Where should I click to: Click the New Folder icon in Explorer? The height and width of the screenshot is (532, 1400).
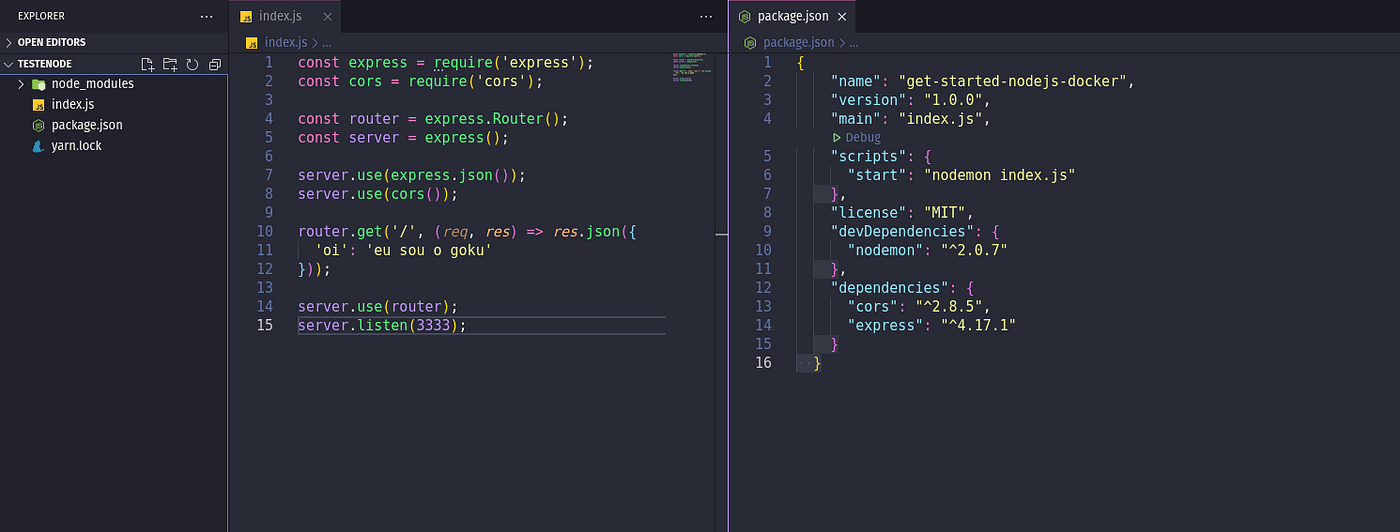point(170,64)
